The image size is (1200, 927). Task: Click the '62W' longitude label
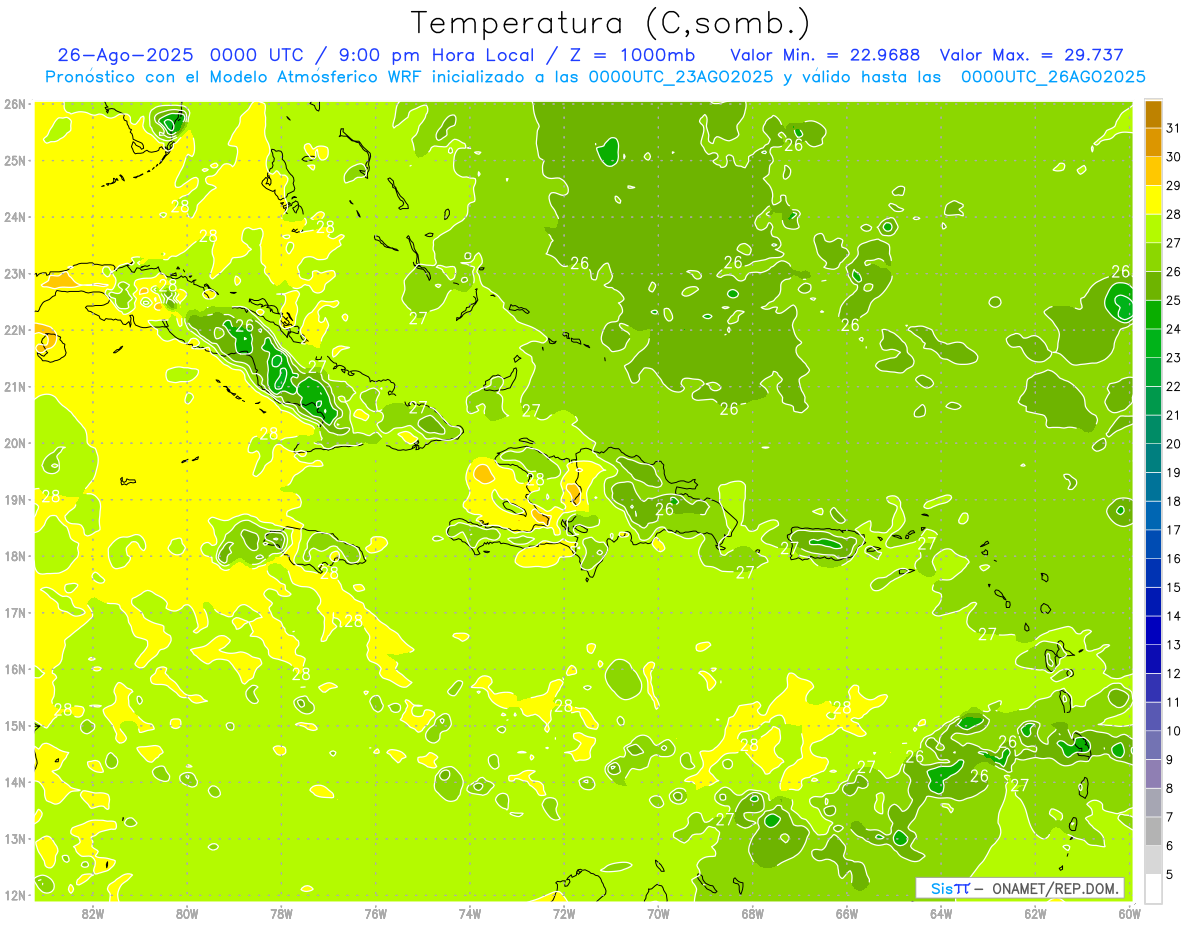(1036, 913)
